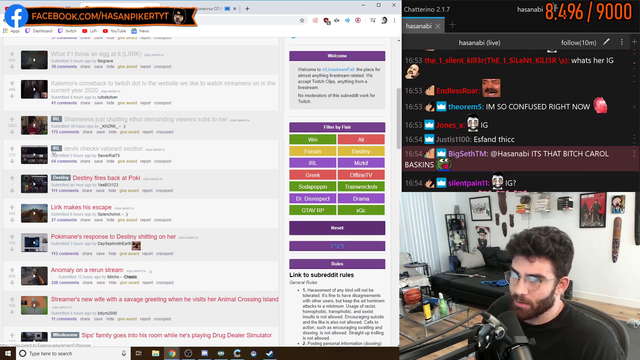Viewport: 640px width, 360px height.
Task: Upvote Pokimane's response post
Action: click(x=12, y=237)
